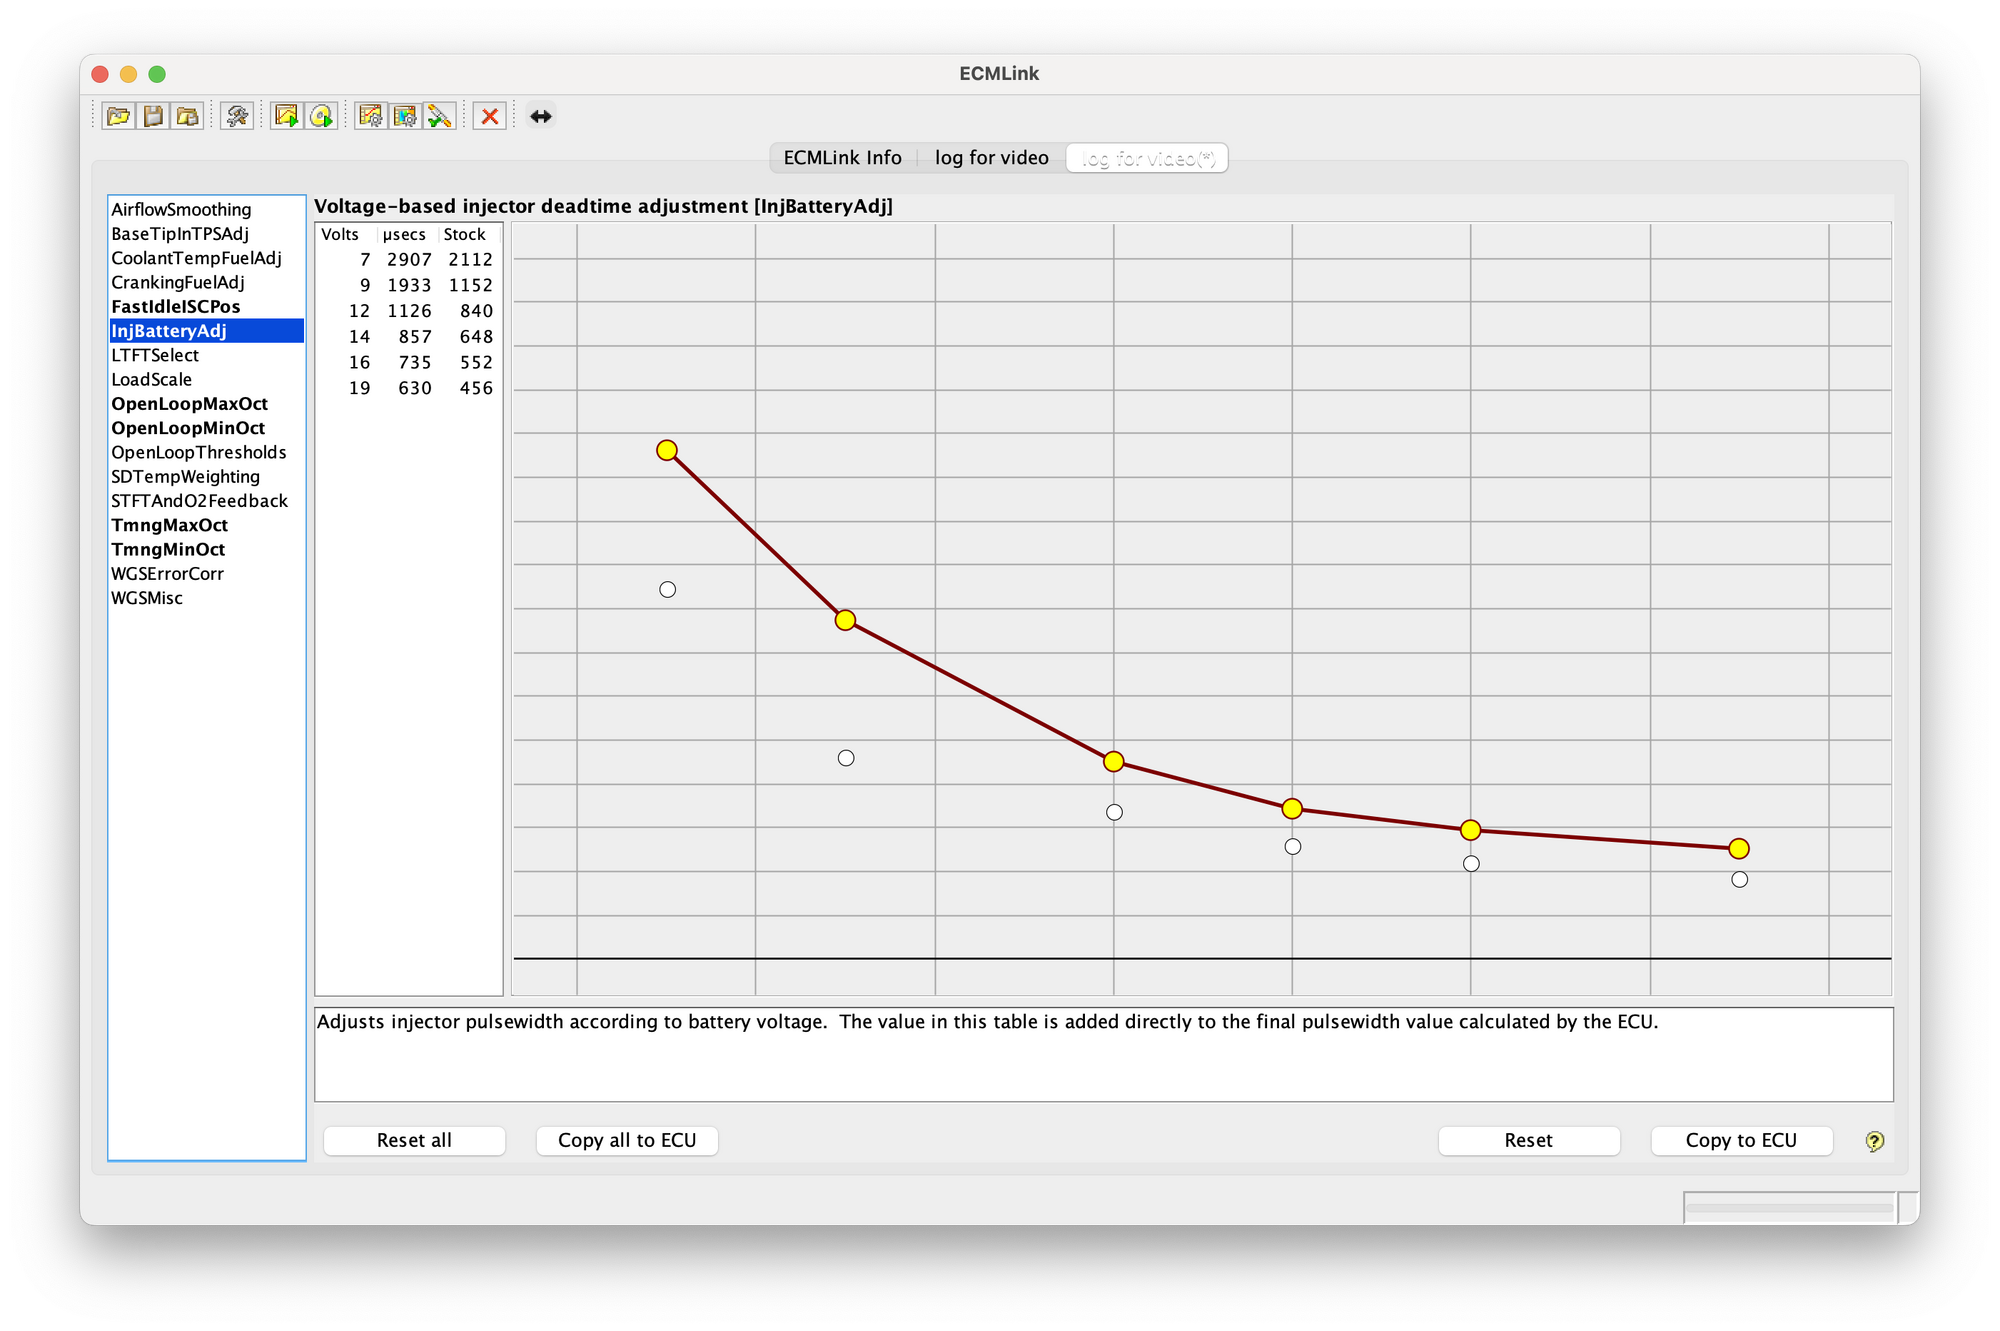The height and width of the screenshot is (1331, 2000).
Task: Select WGSMisc in the list
Action: (206, 598)
